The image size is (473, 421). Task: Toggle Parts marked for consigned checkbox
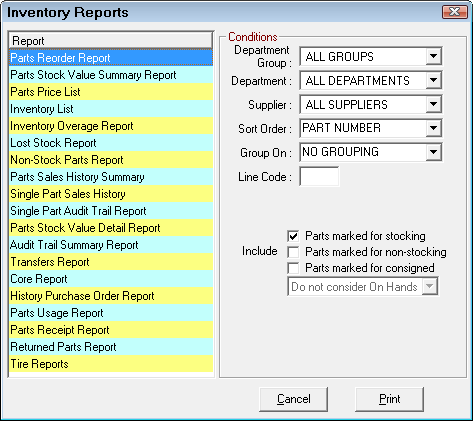click(x=293, y=268)
